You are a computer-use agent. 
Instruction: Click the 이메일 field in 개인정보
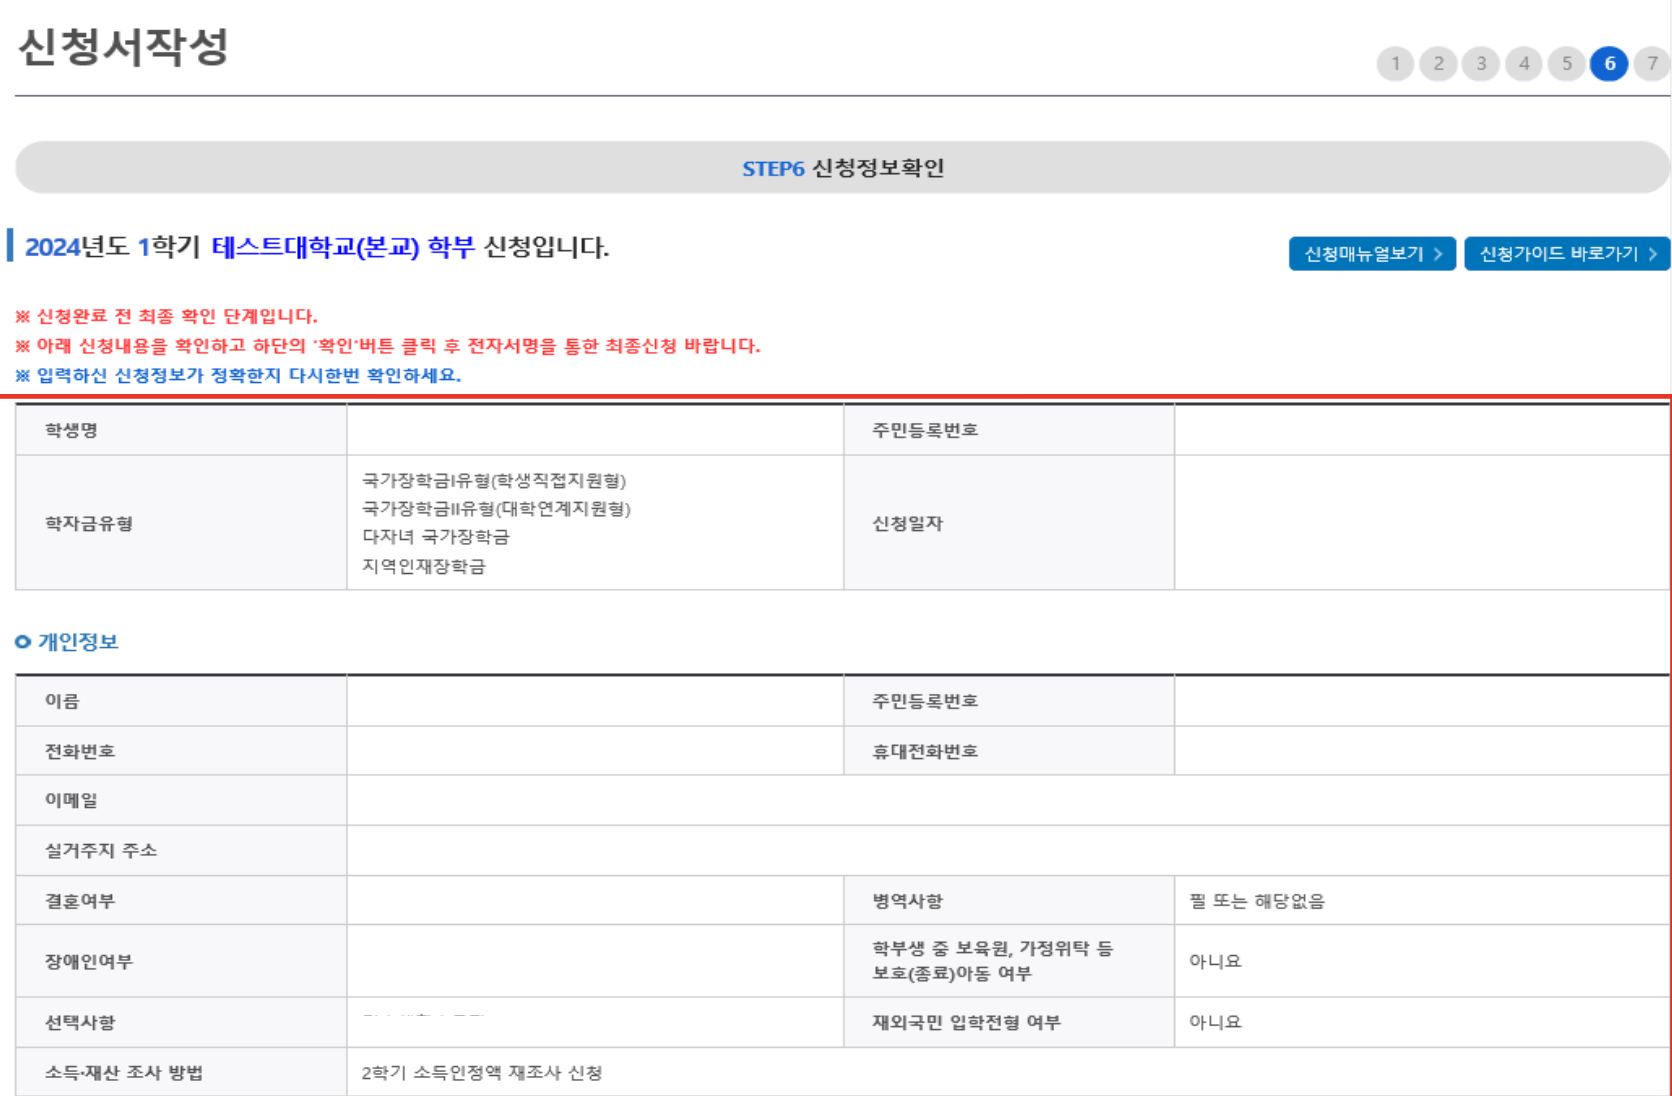point(1000,800)
